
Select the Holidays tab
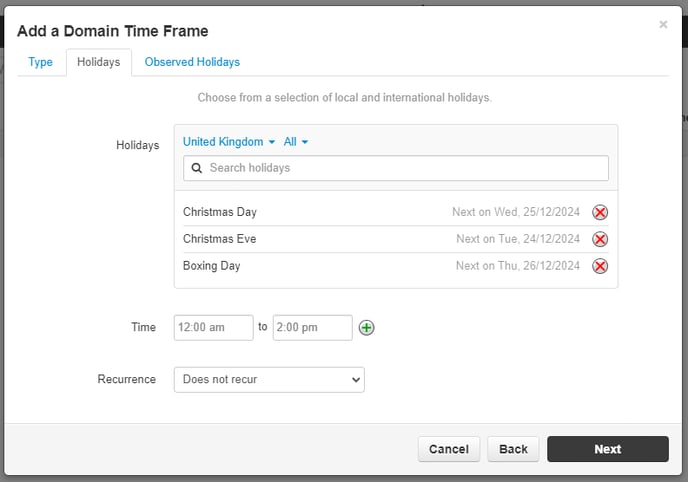pyautogui.click(x=99, y=62)
